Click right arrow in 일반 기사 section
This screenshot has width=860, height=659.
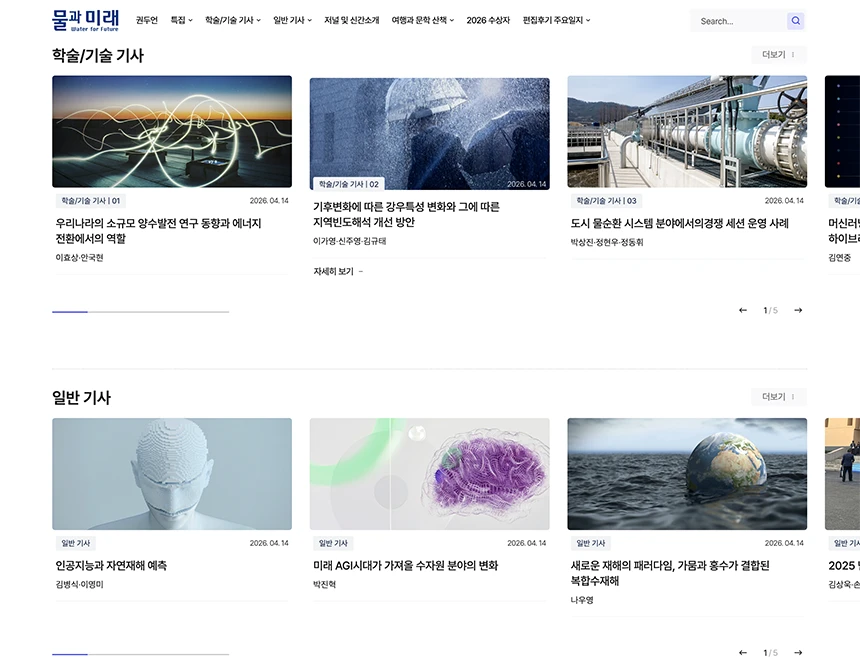[x=797, y=652]
